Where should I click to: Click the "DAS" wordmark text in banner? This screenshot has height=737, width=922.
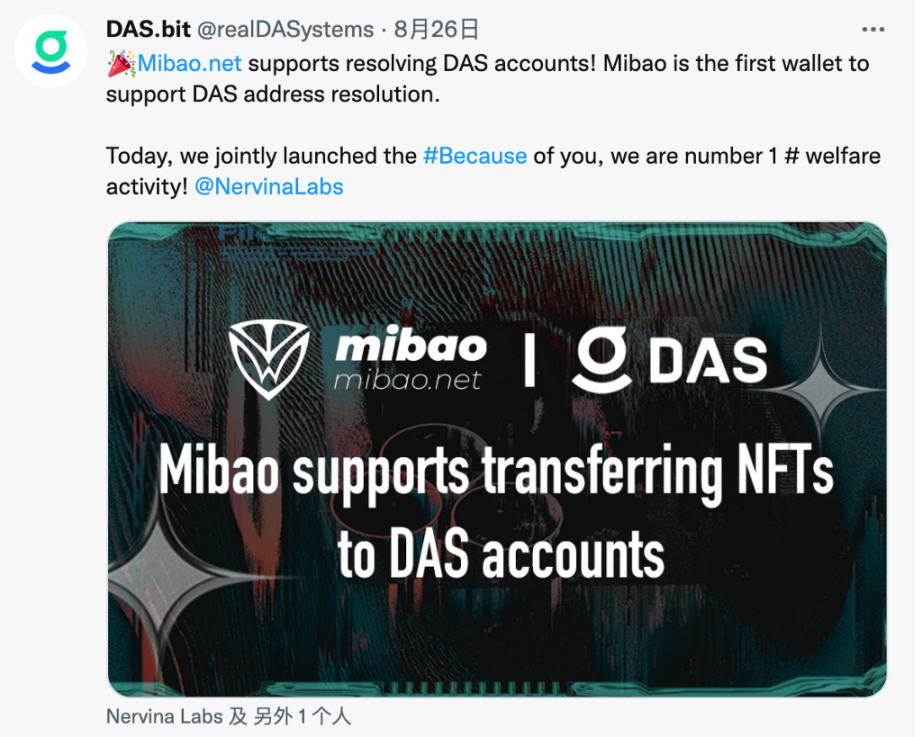click(x=708, y=361)
